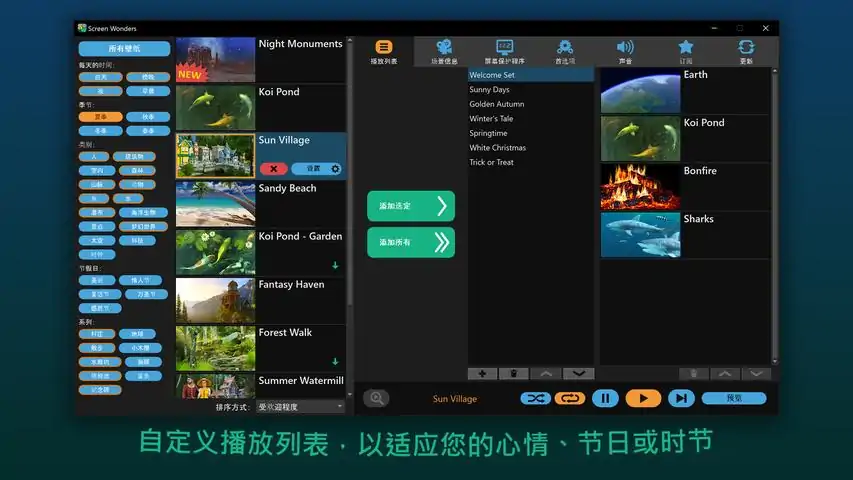This screenshot has height=480, width=853.
Task: Remove Sun Village with red X button
Action: coord(274,169)
